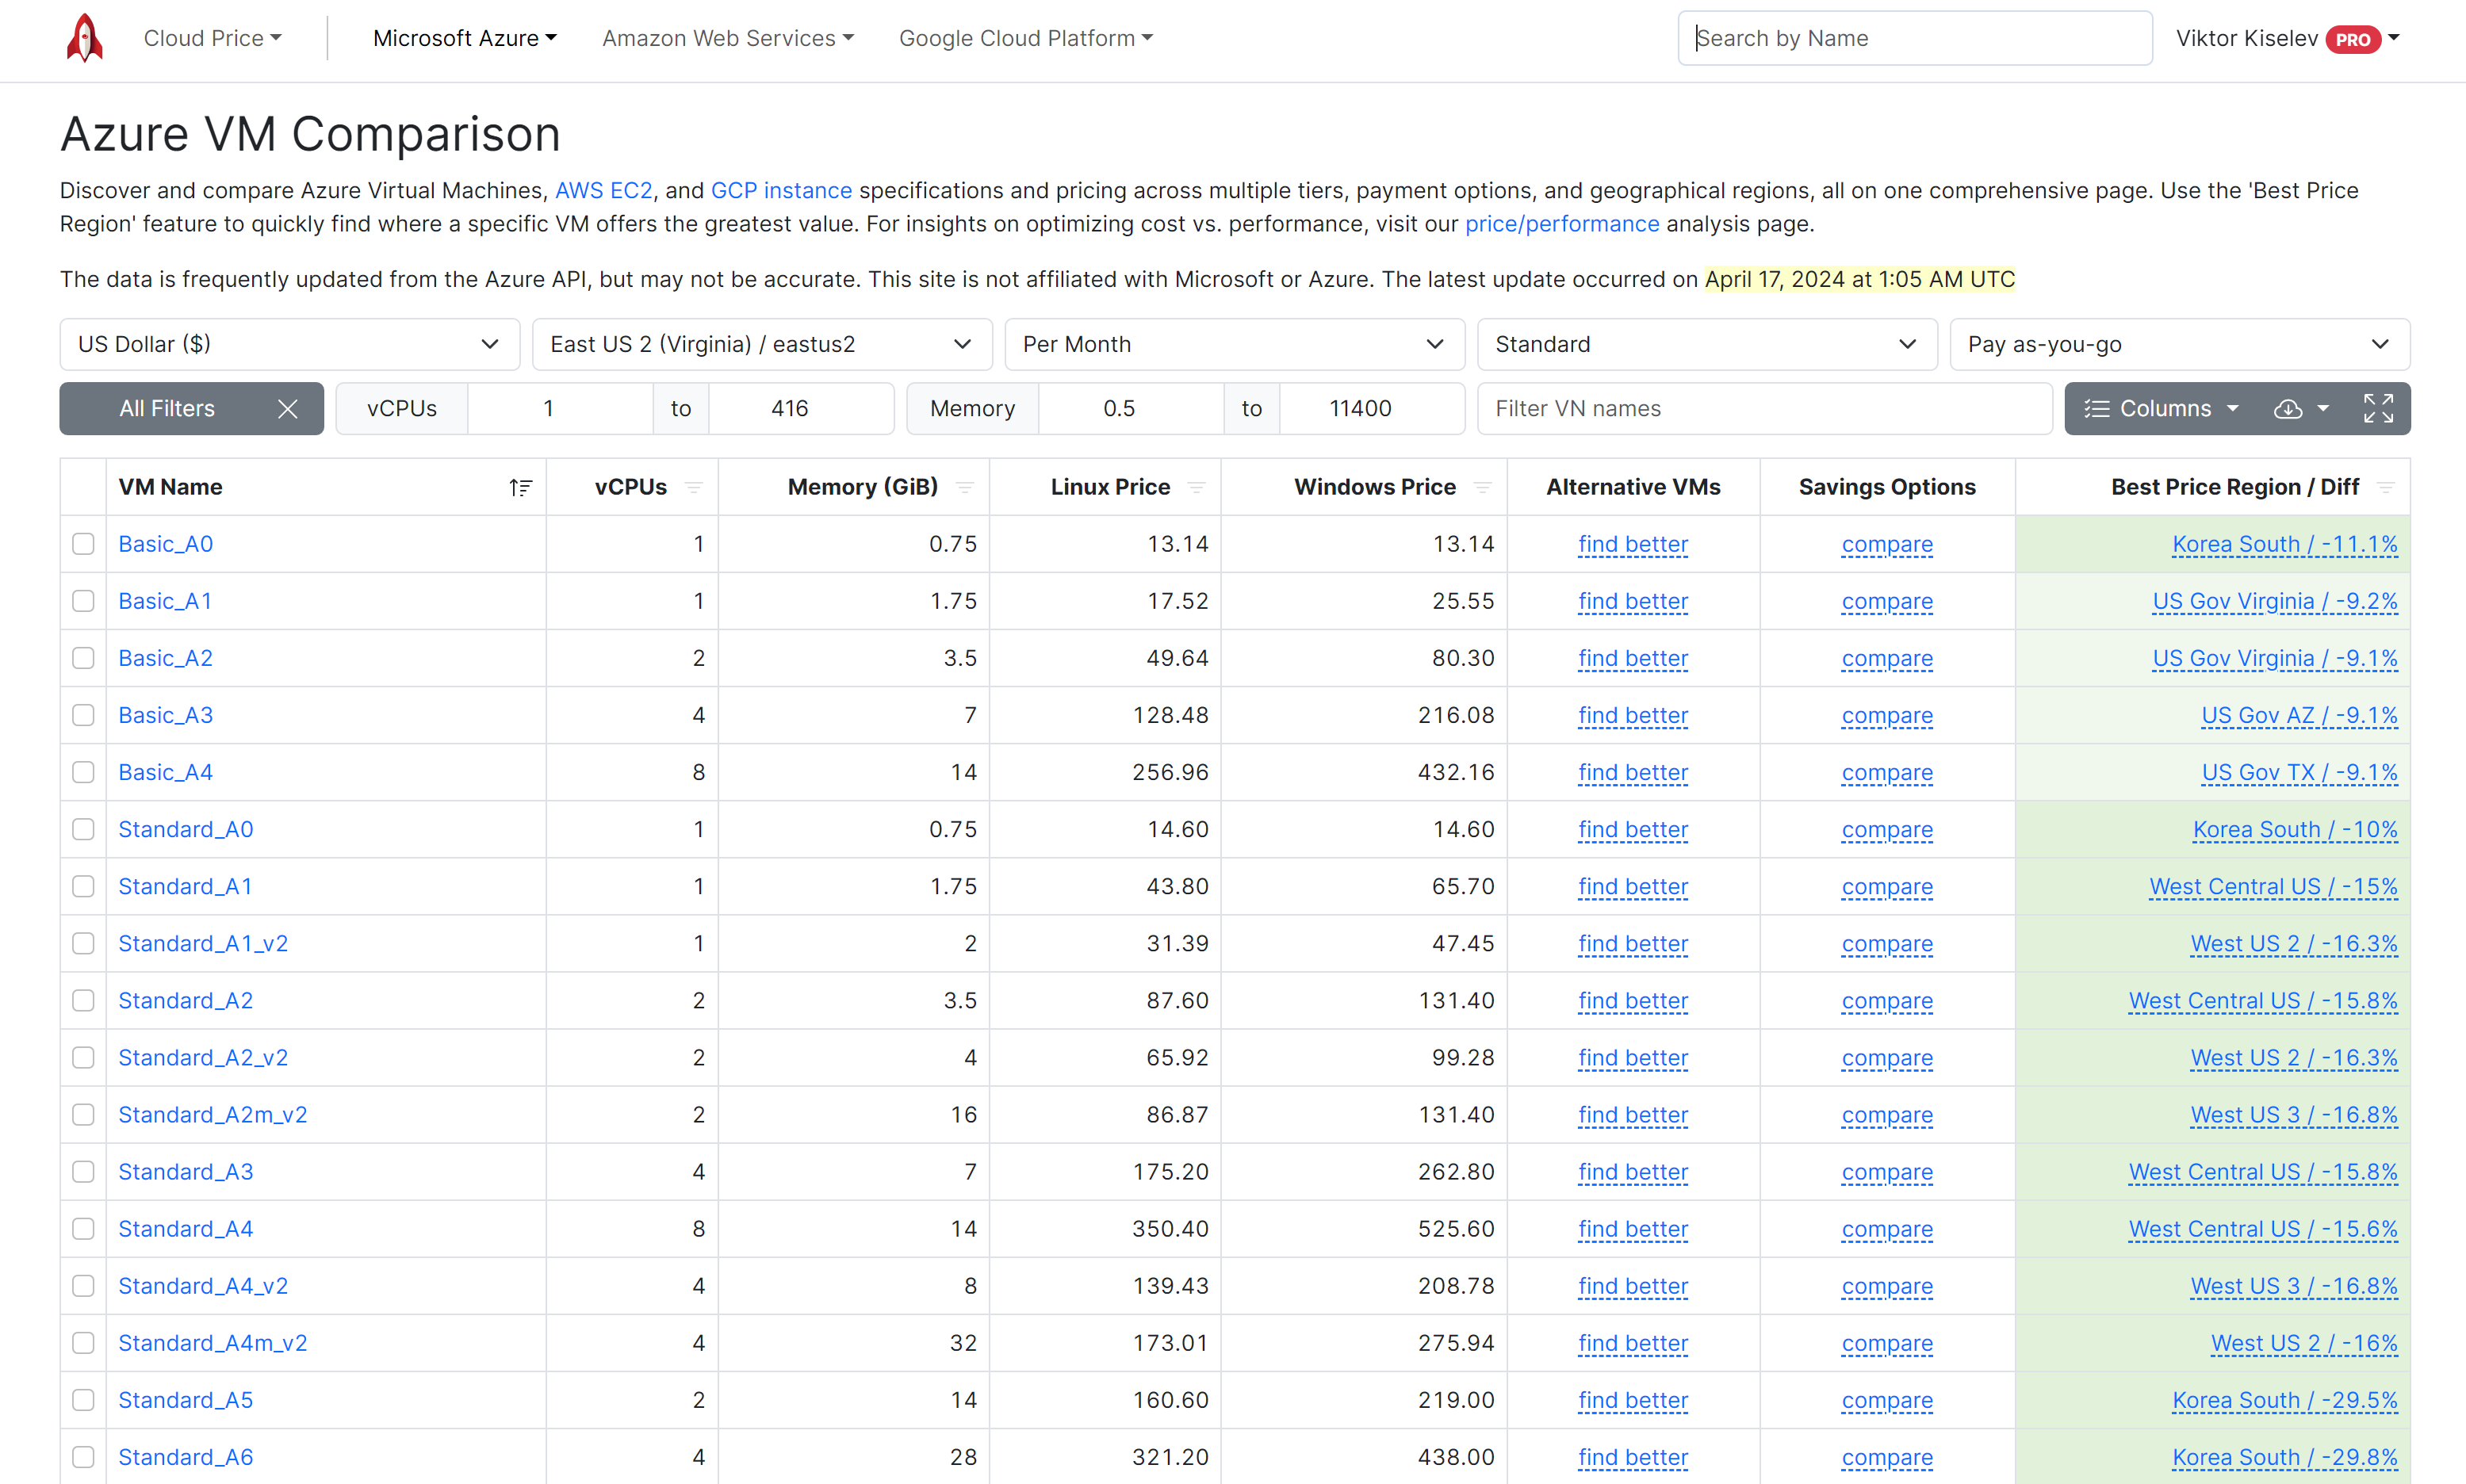The height and width of the screenshot is (1484, 2466).
Task: Open the Standard_A4_v2 VM link
Action: coord(203,1286)
